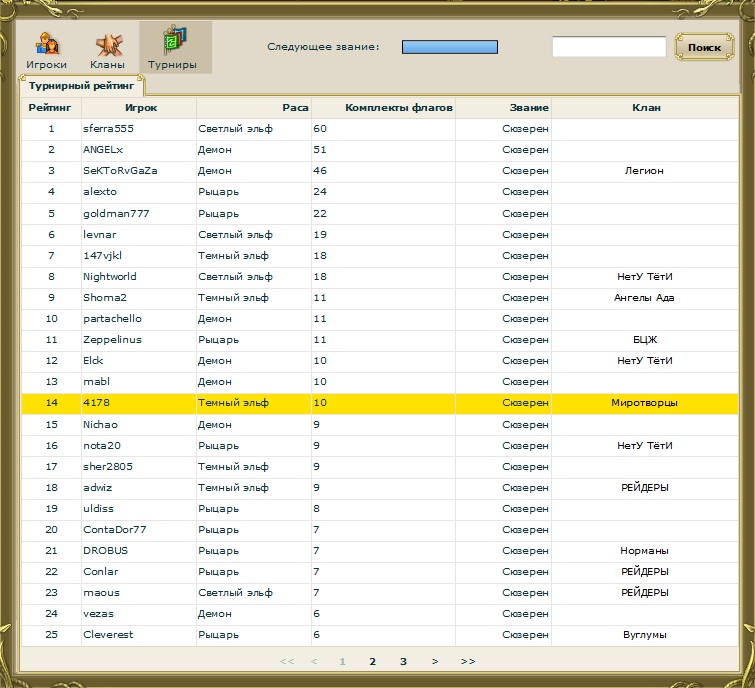Image resolution: width=755 pixels, height=688 pixels.
Task: Select player alexto
Action: tap(100, 192)
